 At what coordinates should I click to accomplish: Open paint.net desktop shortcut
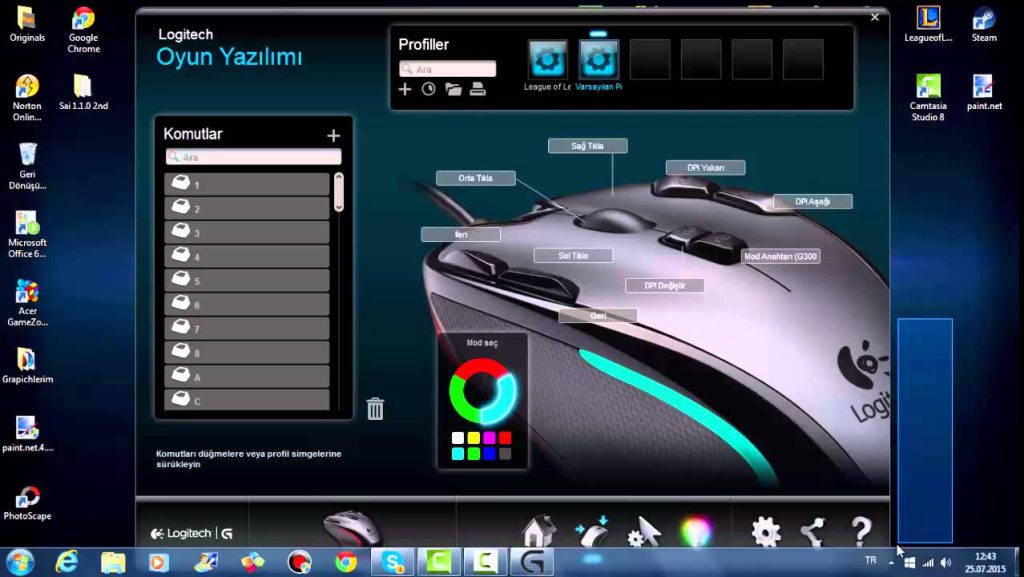pyautogui.click(x=984, y=92)
